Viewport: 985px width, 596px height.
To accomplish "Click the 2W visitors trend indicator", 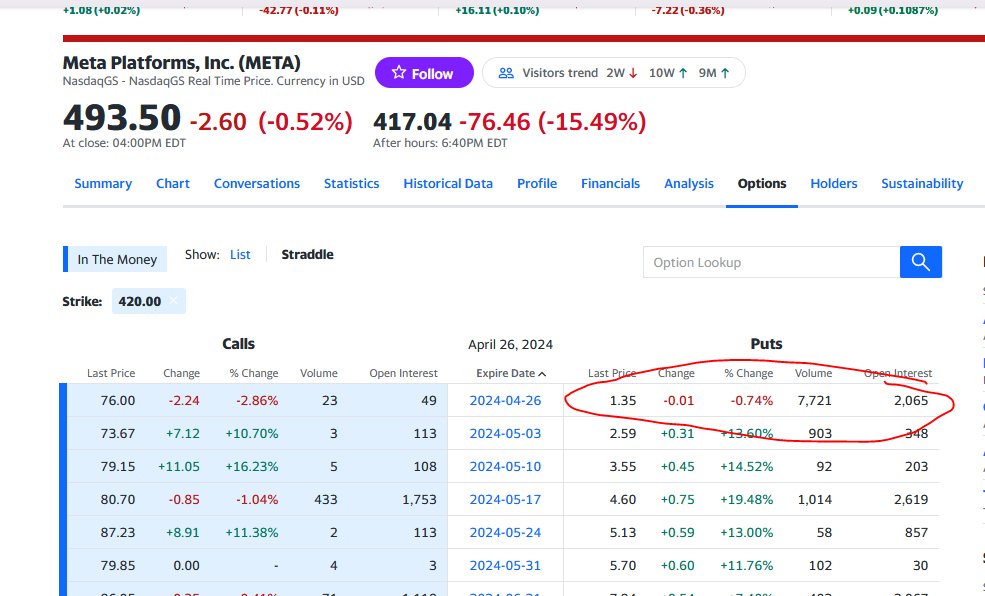I will (x=622, y=73).
